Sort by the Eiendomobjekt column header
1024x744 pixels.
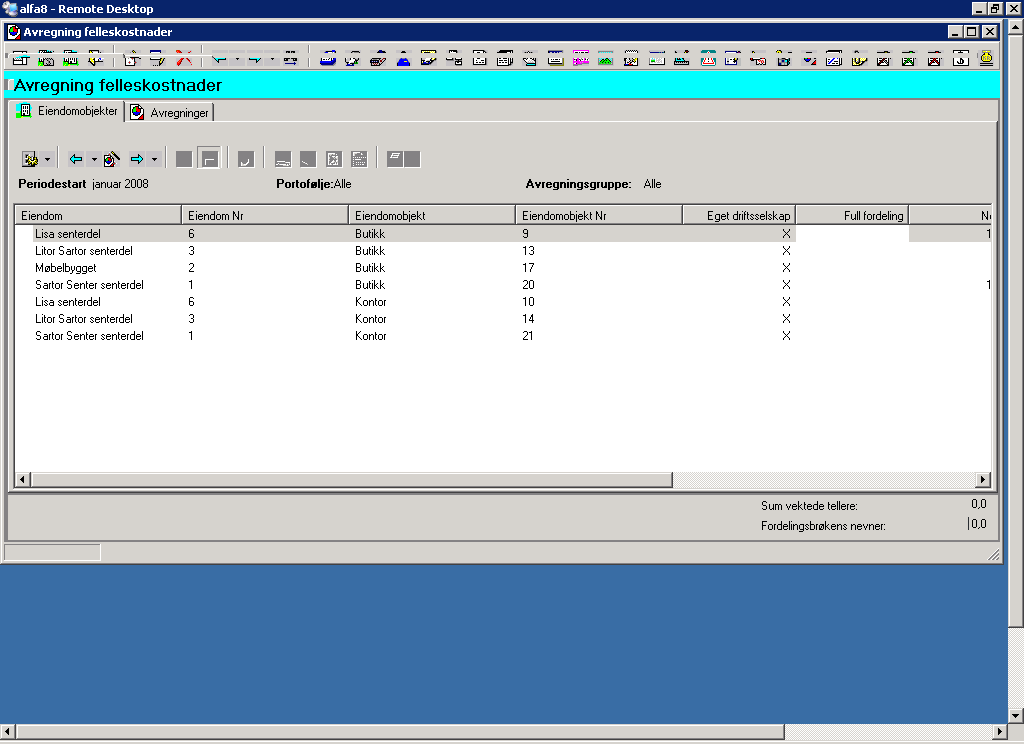[x=432, y=216]
